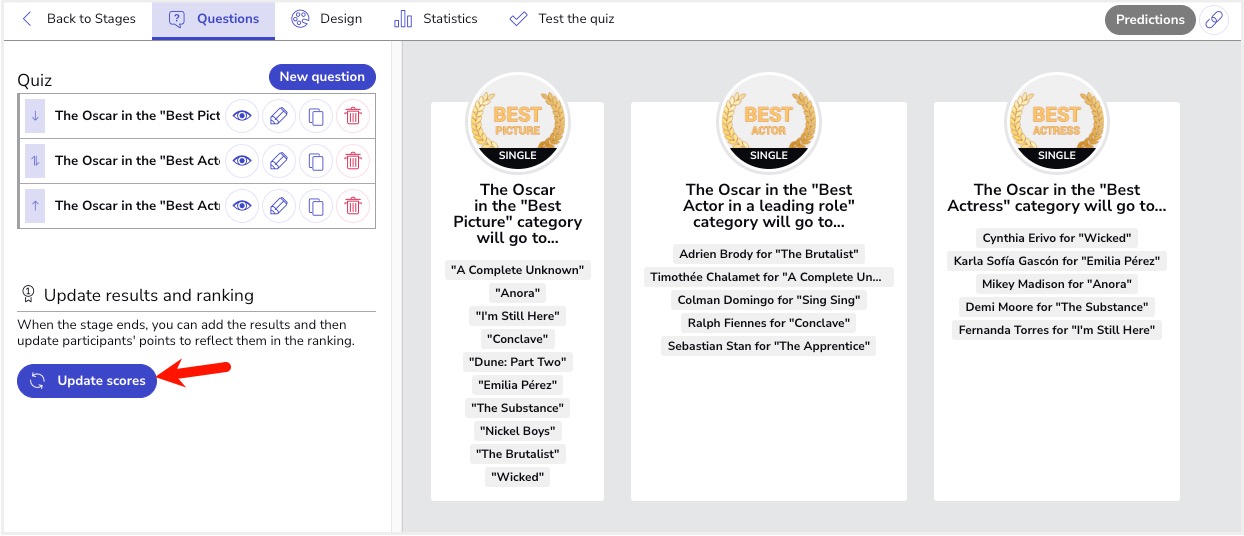Pick Sebastian Stan for "The Apprentice"

pyautogui.click(x=769, y=346)
